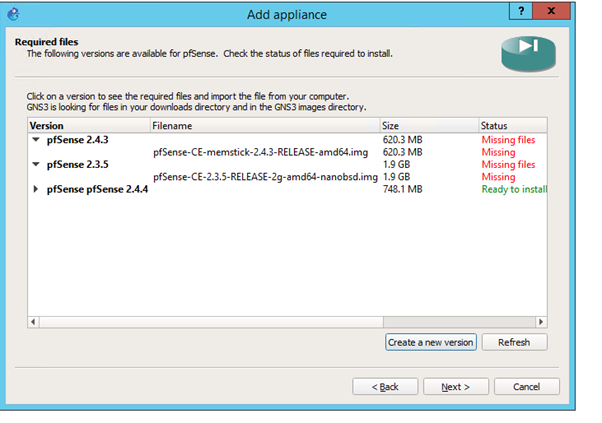This screenshot has width=602, height=423.
Task: Close the Add appliance dialog
Action: 551,11
